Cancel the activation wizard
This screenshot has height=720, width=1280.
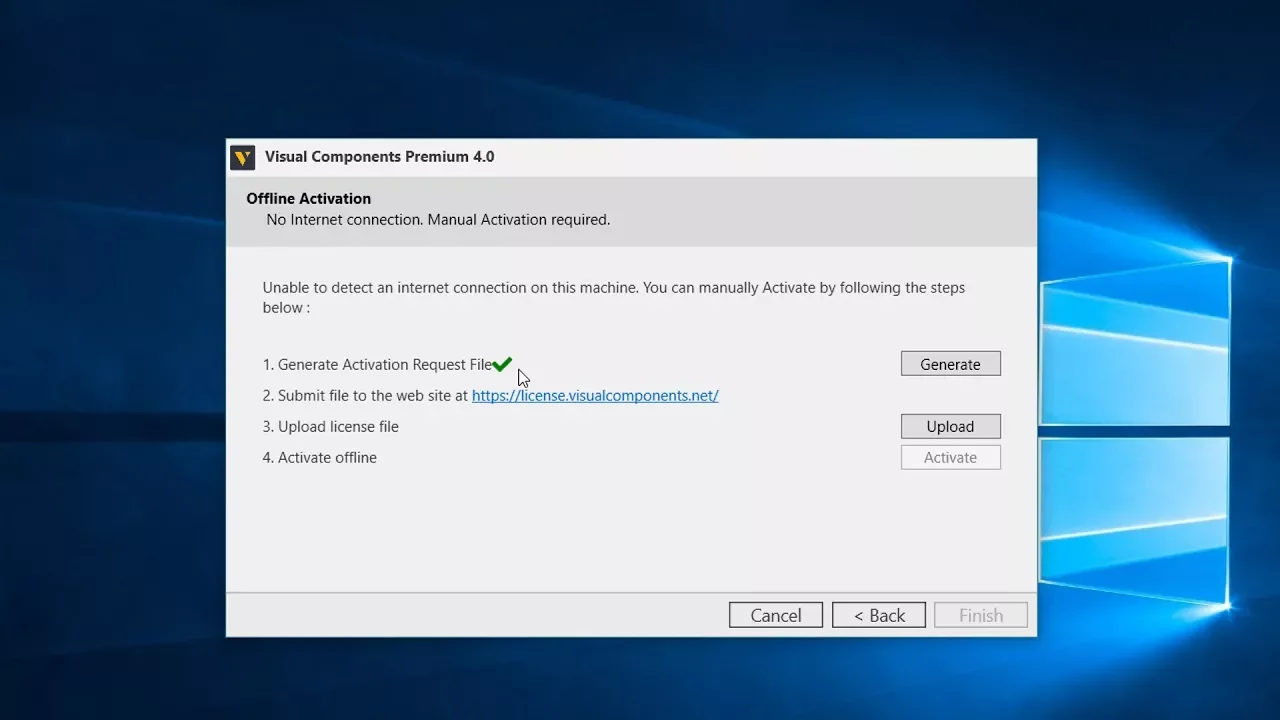pos(776,615)
